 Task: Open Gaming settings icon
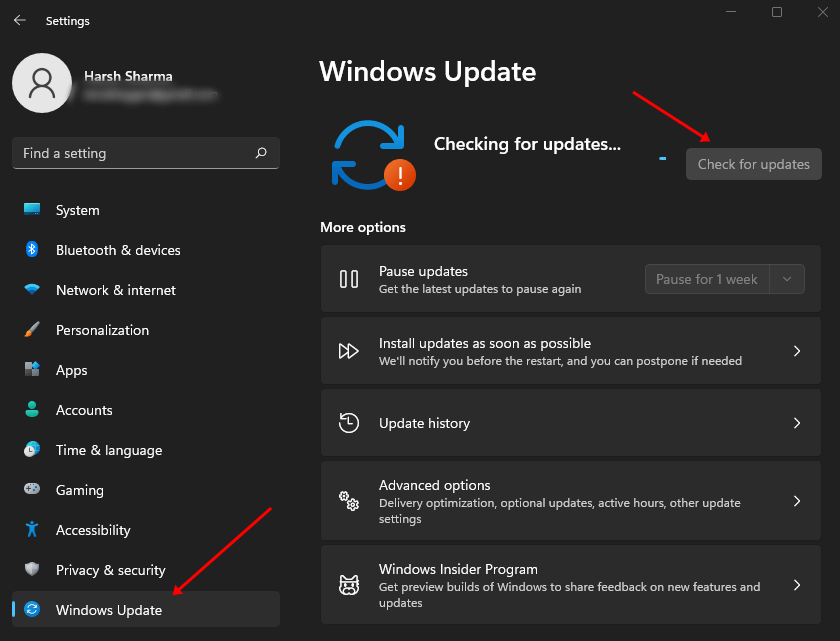pos(32,490)
